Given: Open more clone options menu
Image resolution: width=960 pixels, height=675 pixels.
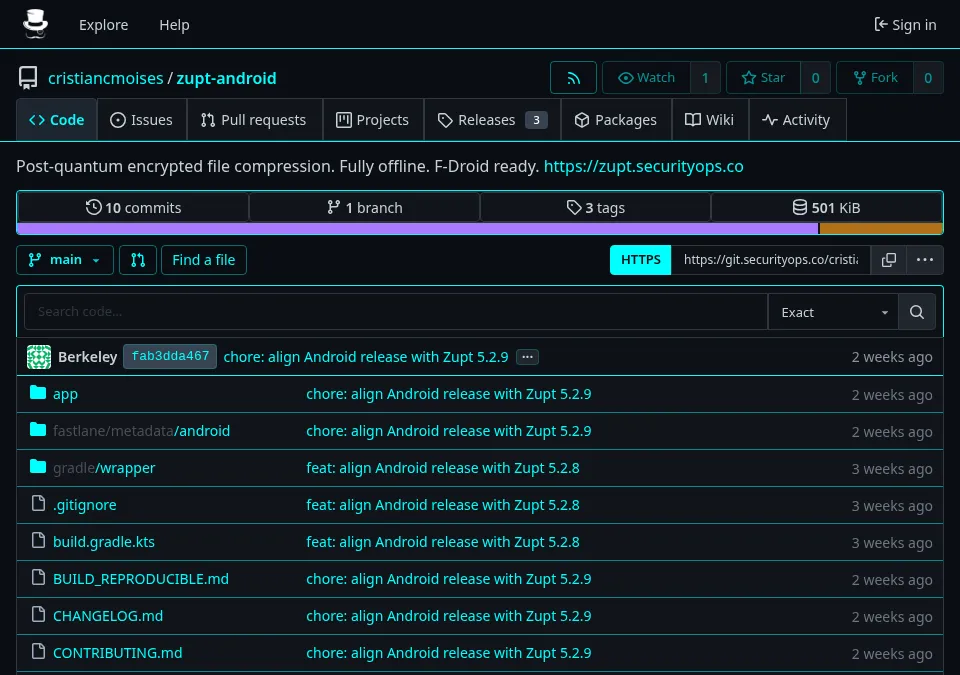Looking at the screenshot, I should [924, 260].
